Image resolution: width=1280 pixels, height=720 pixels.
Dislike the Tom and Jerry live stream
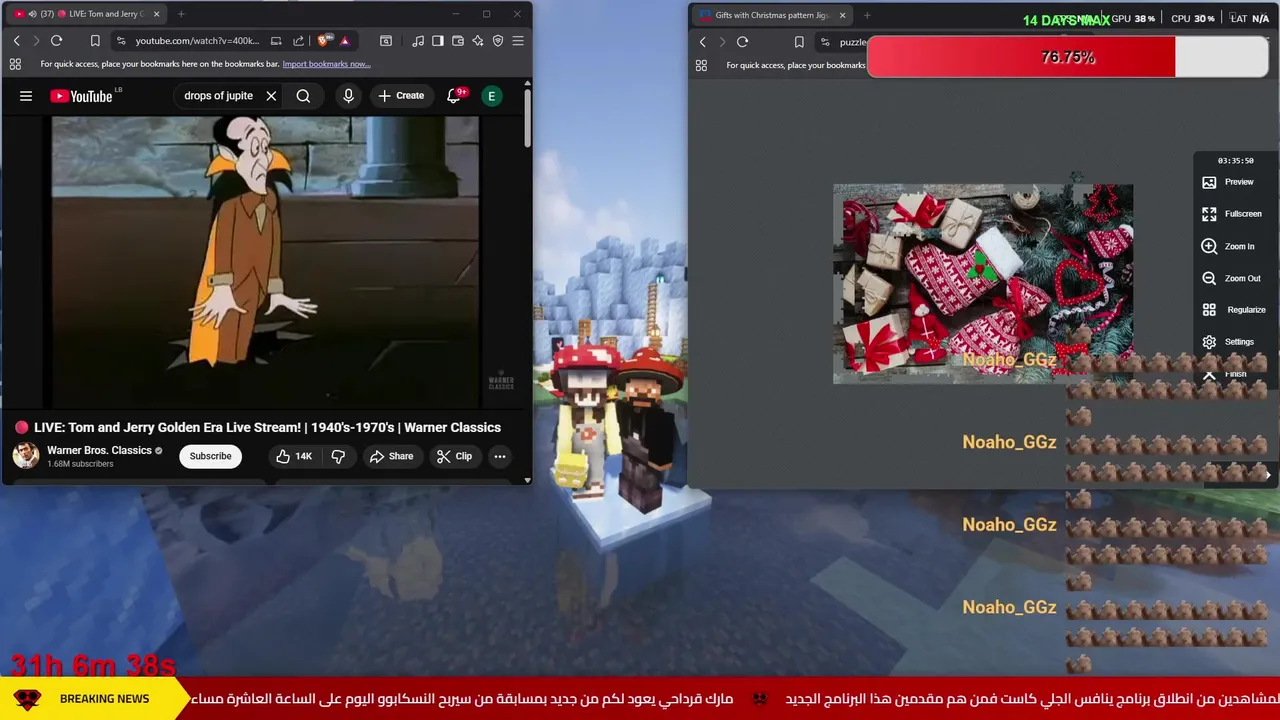[338, 456]
